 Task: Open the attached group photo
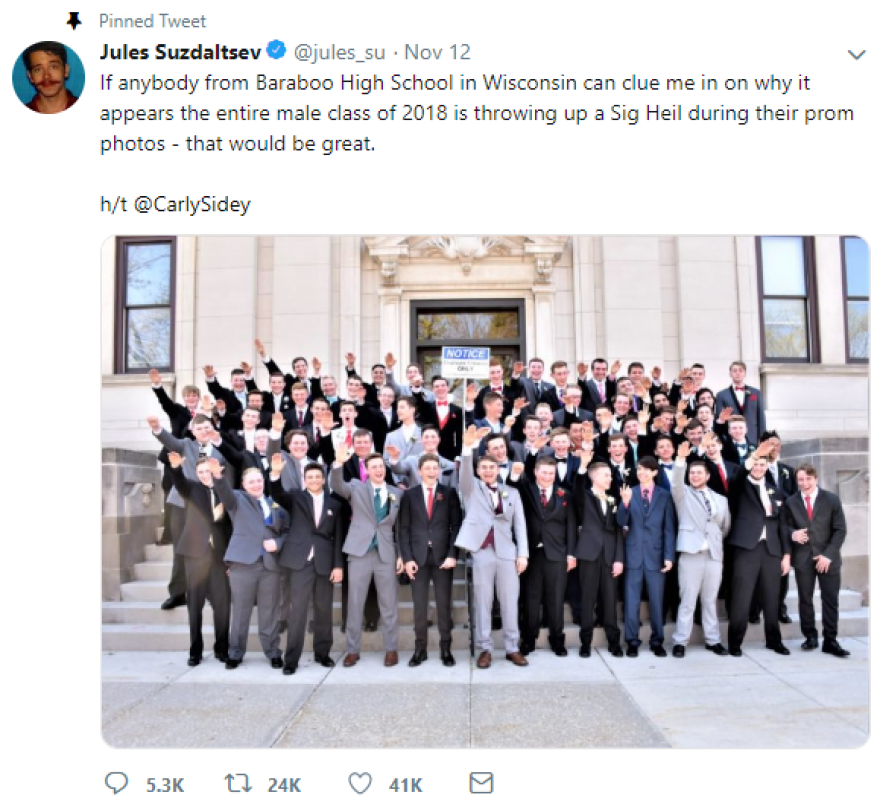485,492
